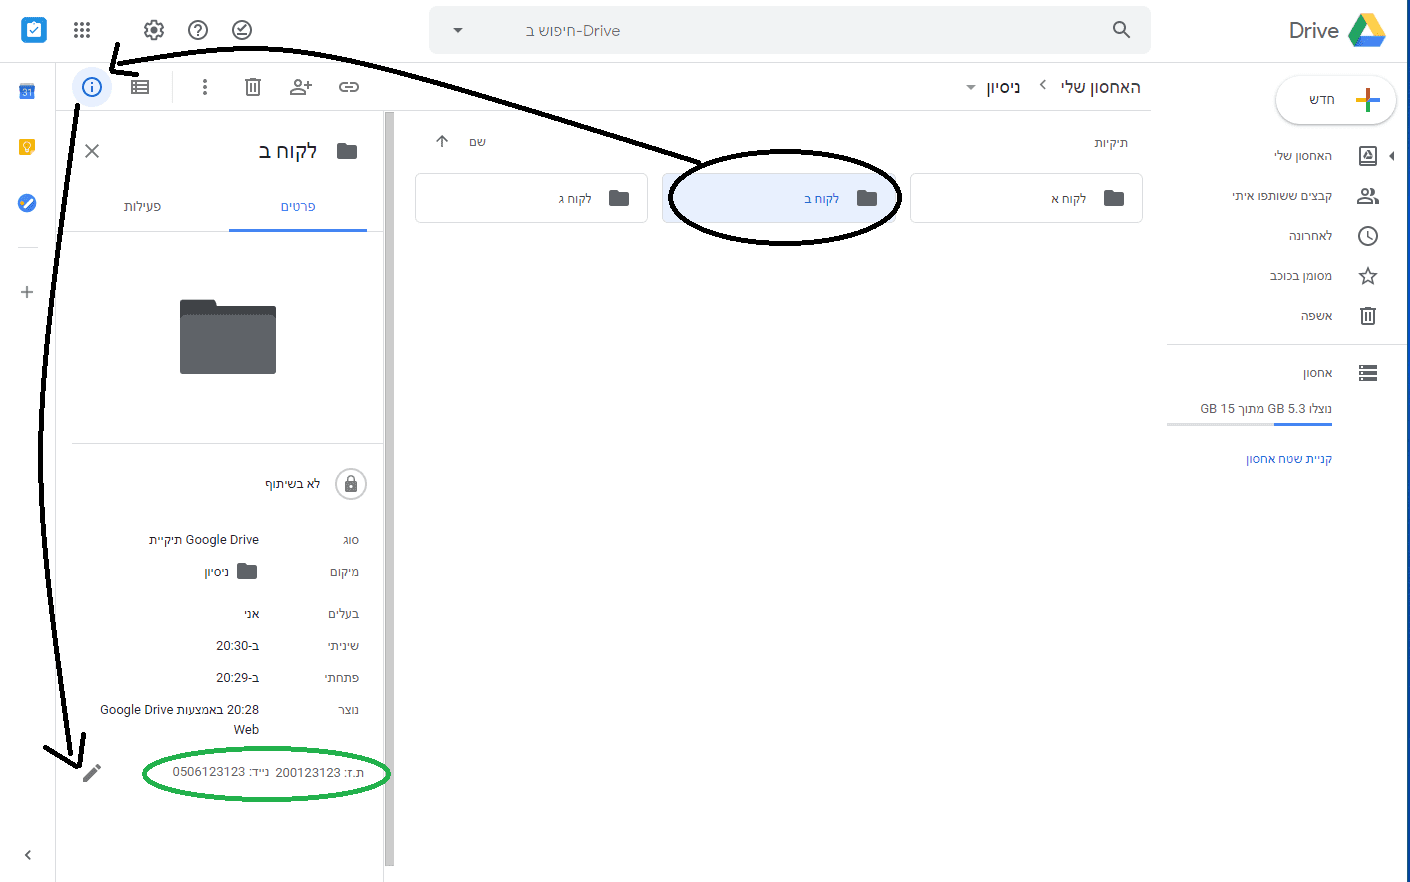
Task: Click the חדש new button
Action: coord(1336,100)
